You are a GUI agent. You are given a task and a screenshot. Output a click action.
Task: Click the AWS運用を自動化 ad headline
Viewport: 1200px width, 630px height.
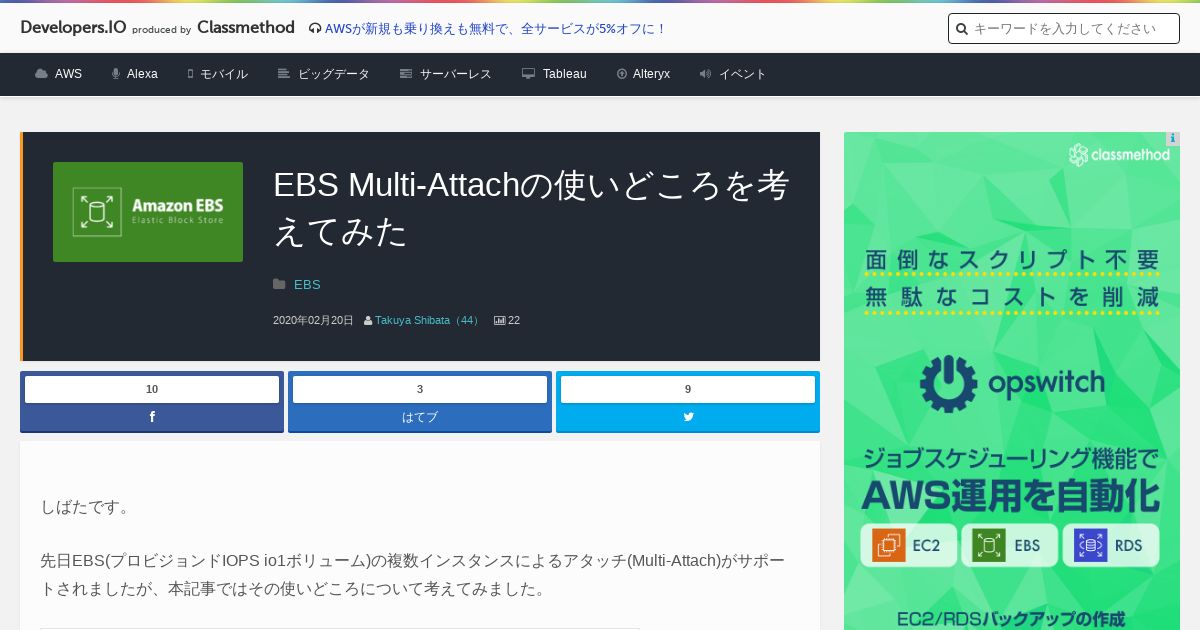pos(1011,496)
